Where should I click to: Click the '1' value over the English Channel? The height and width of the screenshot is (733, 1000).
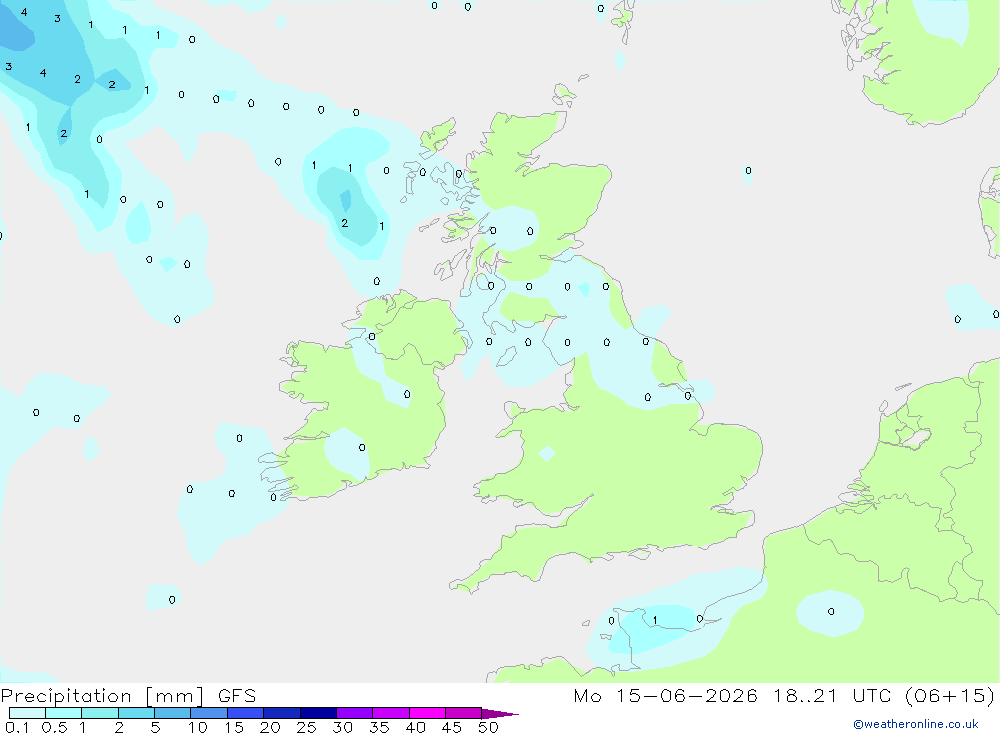tap(654, 620)
